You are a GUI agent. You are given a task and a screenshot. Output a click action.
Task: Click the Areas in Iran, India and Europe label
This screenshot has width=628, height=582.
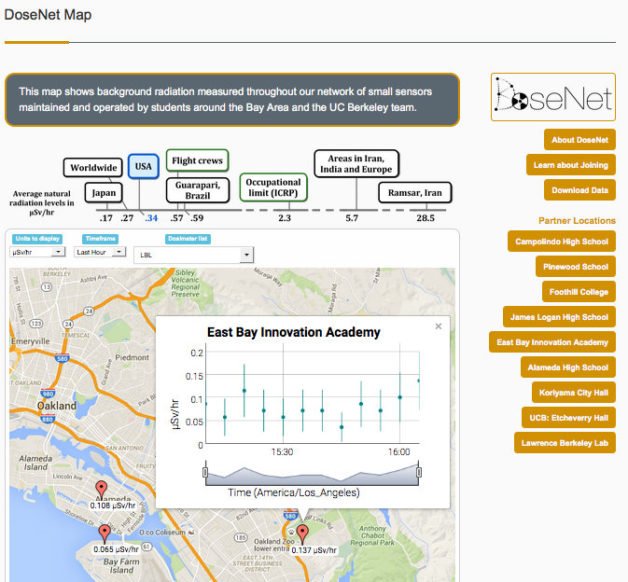tap(356, 164)
